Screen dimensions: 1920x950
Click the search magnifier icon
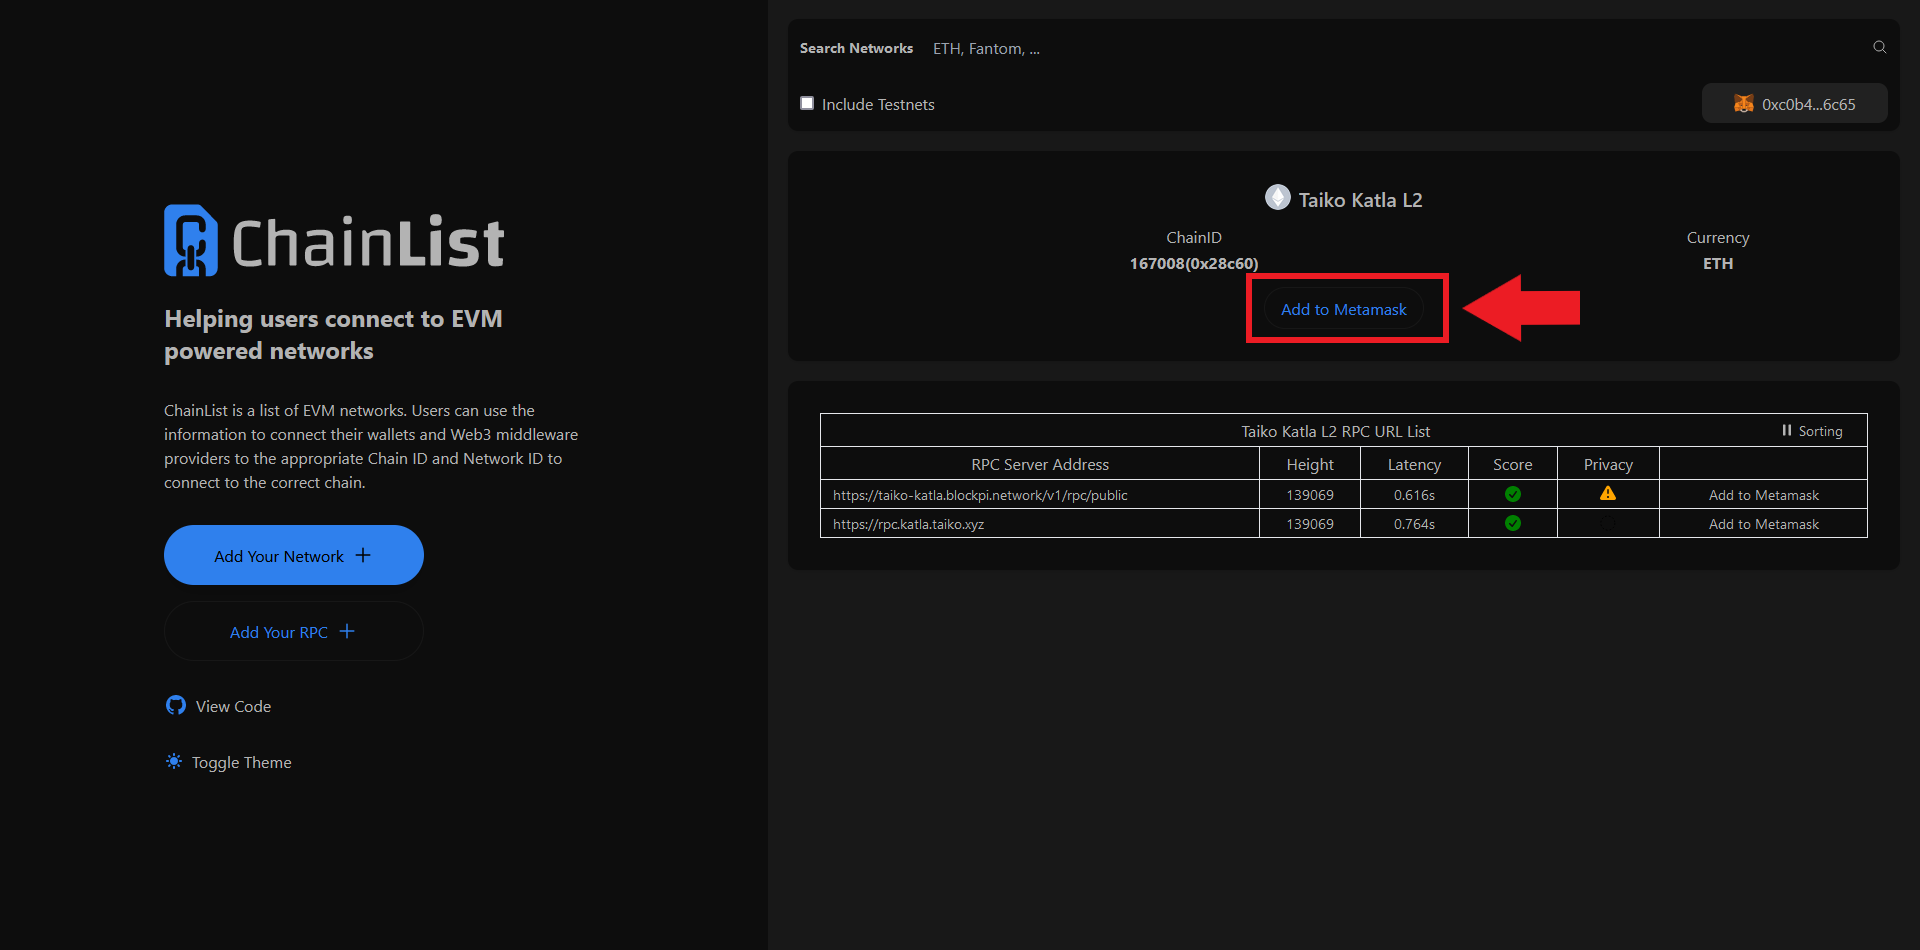(1879, 47)
